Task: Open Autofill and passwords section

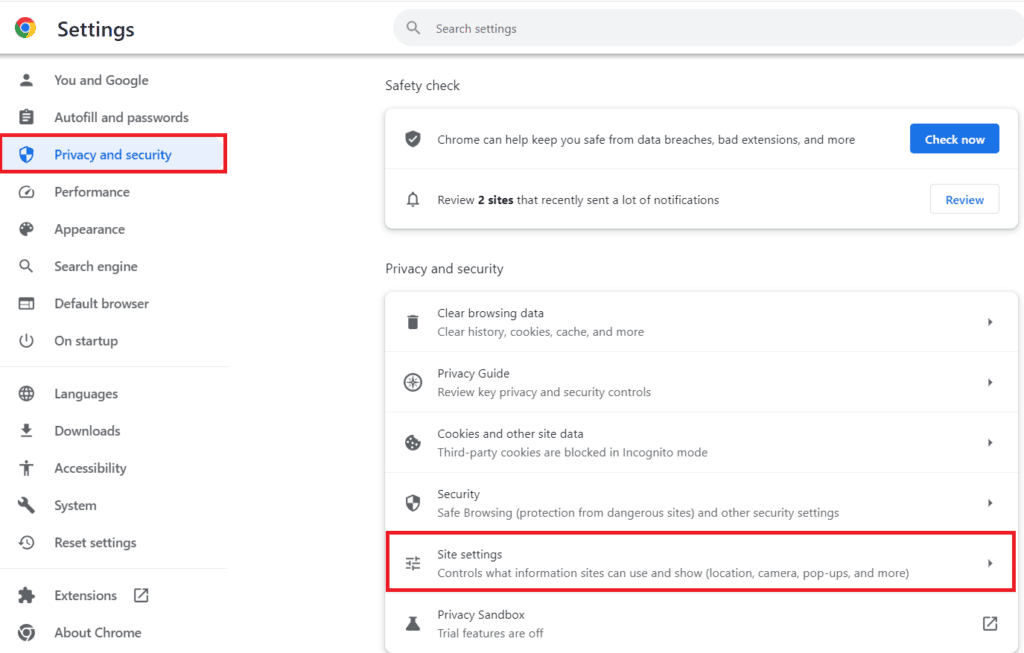Action: tap(121, 118)
